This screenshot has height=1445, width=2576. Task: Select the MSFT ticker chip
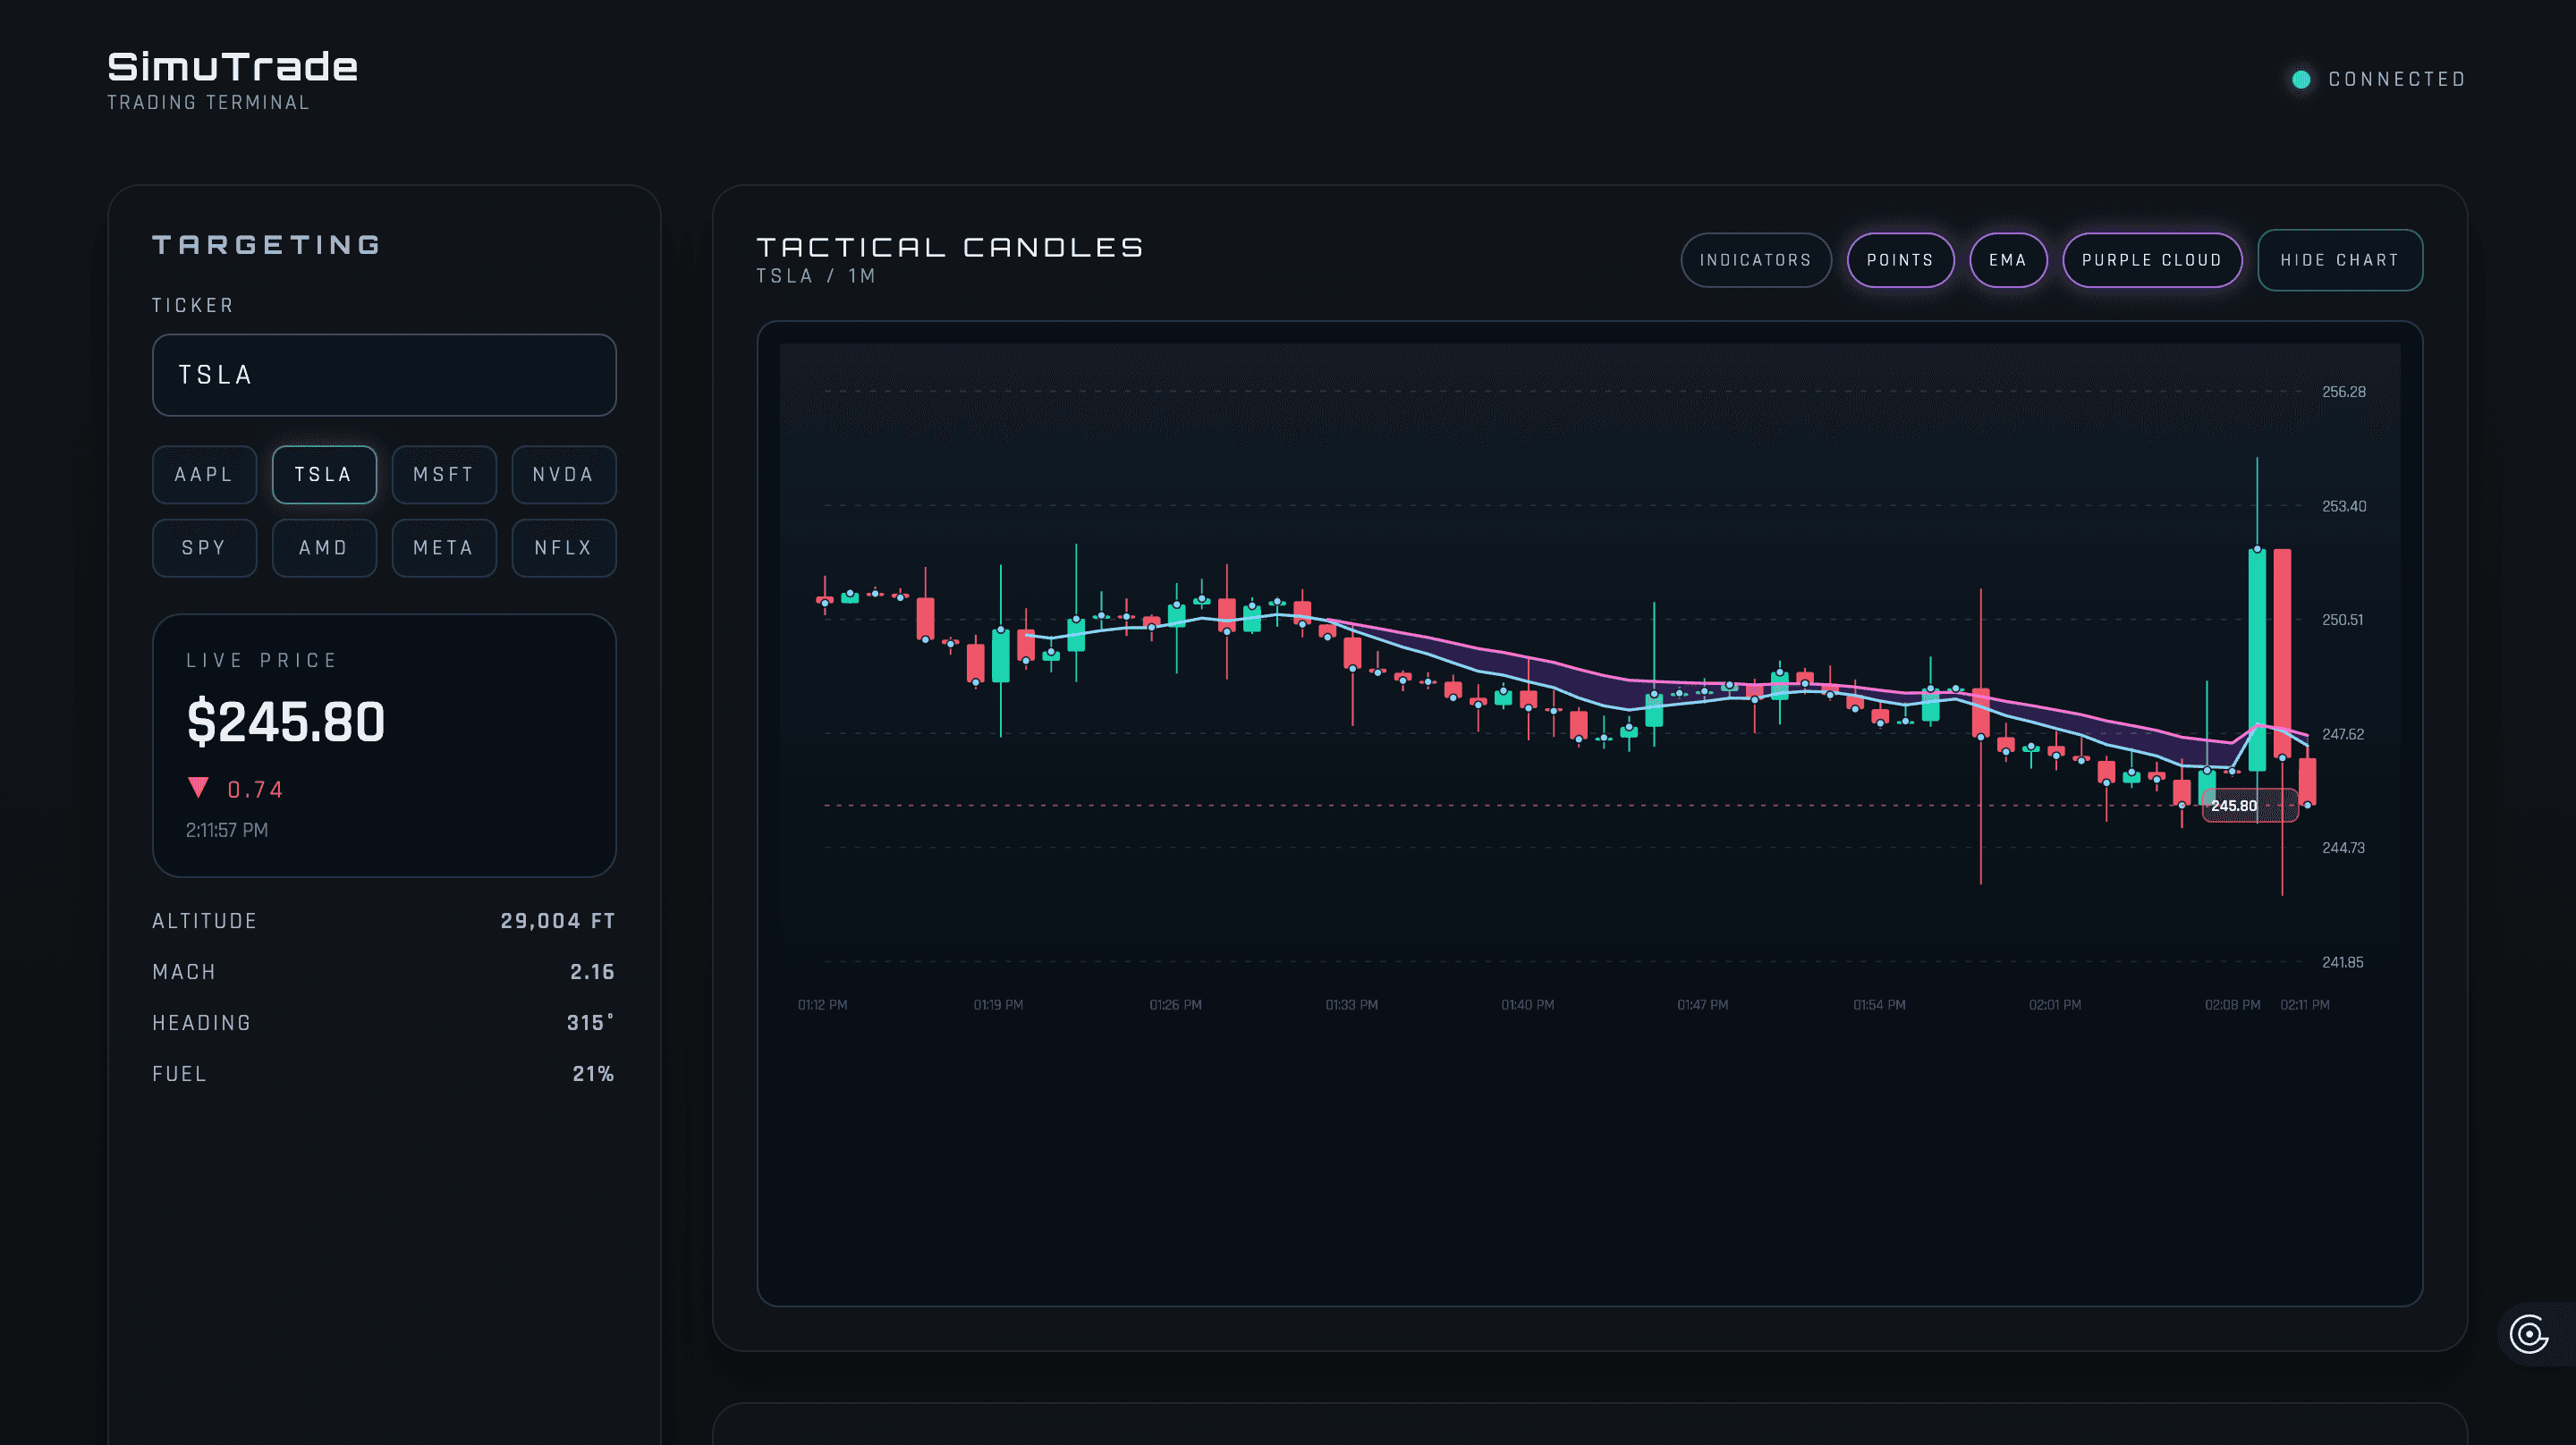click(x=444, y=474)
